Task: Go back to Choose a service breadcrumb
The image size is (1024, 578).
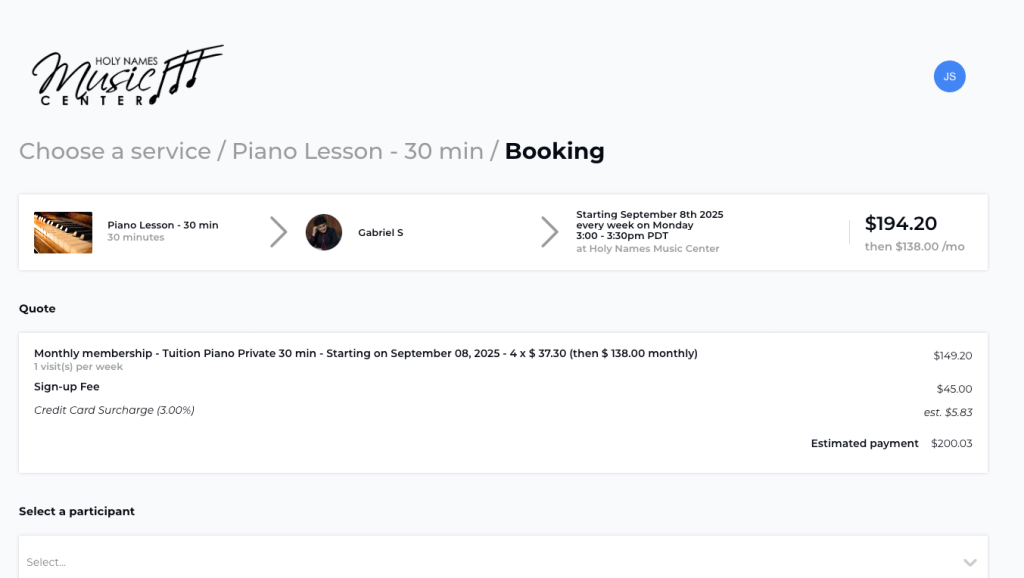Action: [x=115, y=151]
